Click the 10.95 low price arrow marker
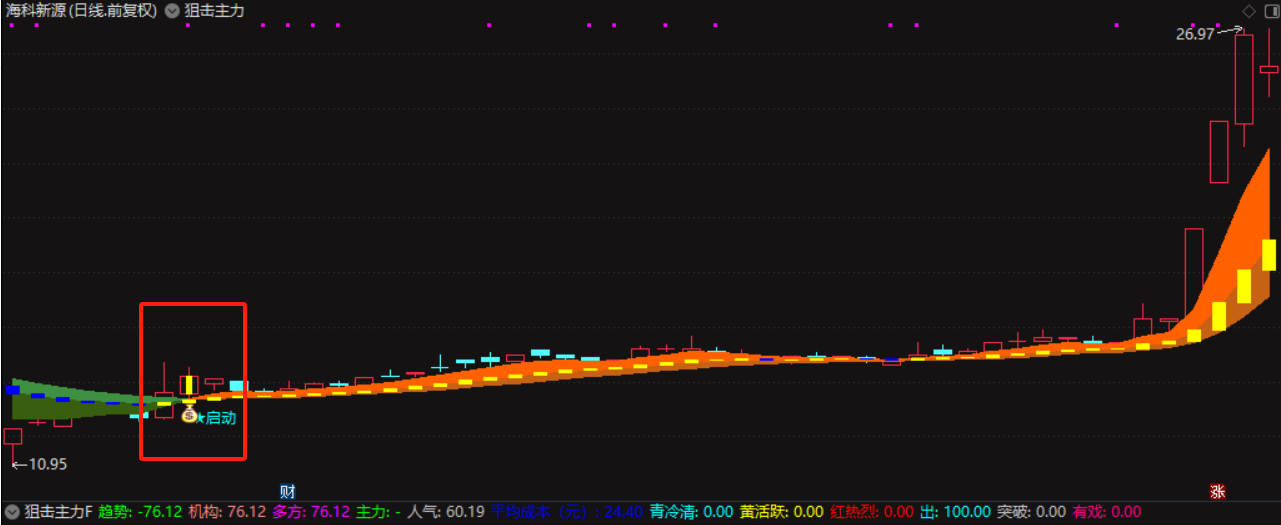This screenshot has height=525, width=1281. 39,464
